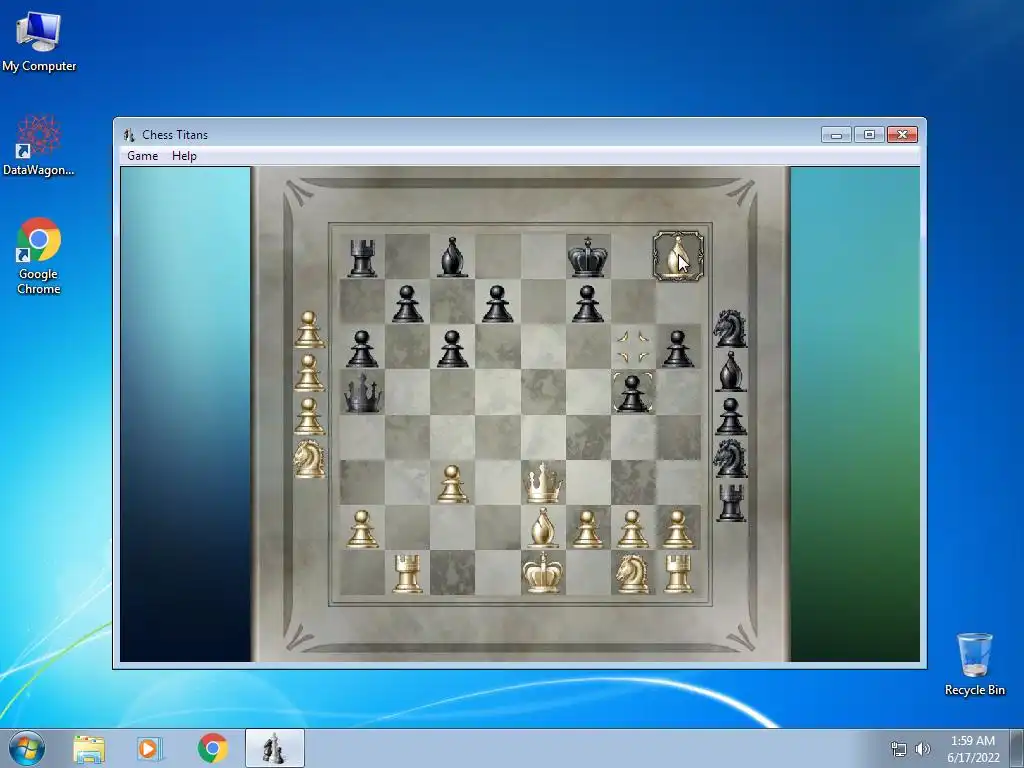The height and width of the screenshot is (768, 1024).
Task: Minimize the Chess Titans window
Action: click(837, 135)
